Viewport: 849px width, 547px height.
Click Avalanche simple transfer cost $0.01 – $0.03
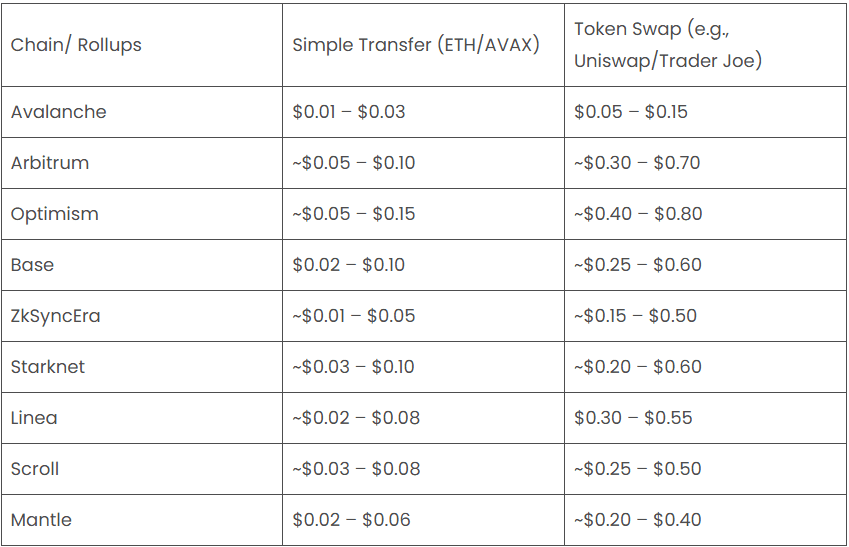tap(349, 112)
